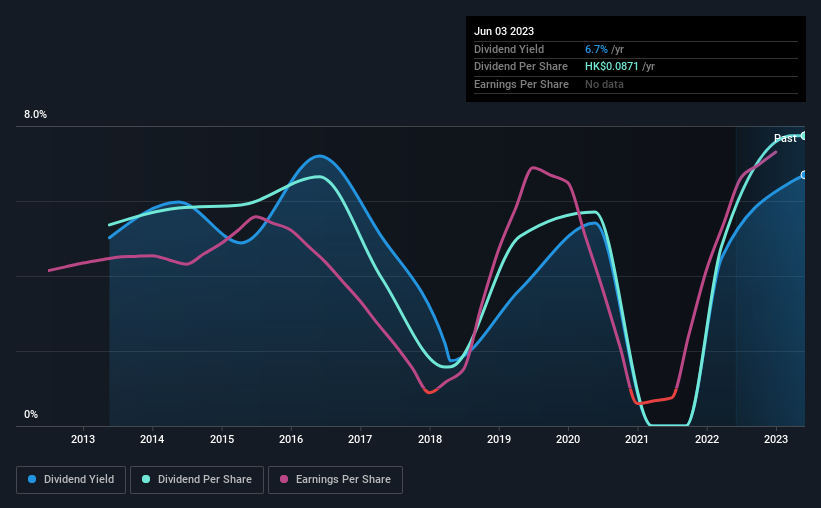Screen dimensions: 821x508
Task: Click the No data earnings value
Action: (x=604, y=84)
